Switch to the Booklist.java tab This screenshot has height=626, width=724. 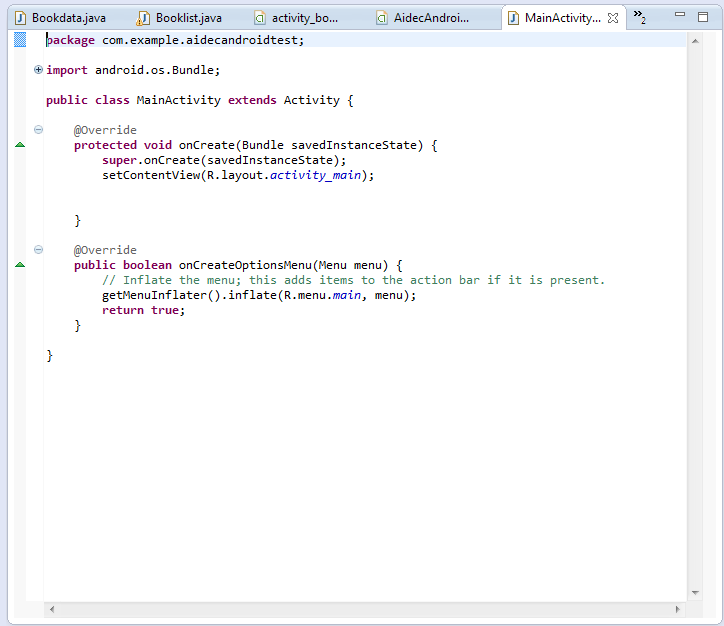pyautogui.click(x=189, y=18)
